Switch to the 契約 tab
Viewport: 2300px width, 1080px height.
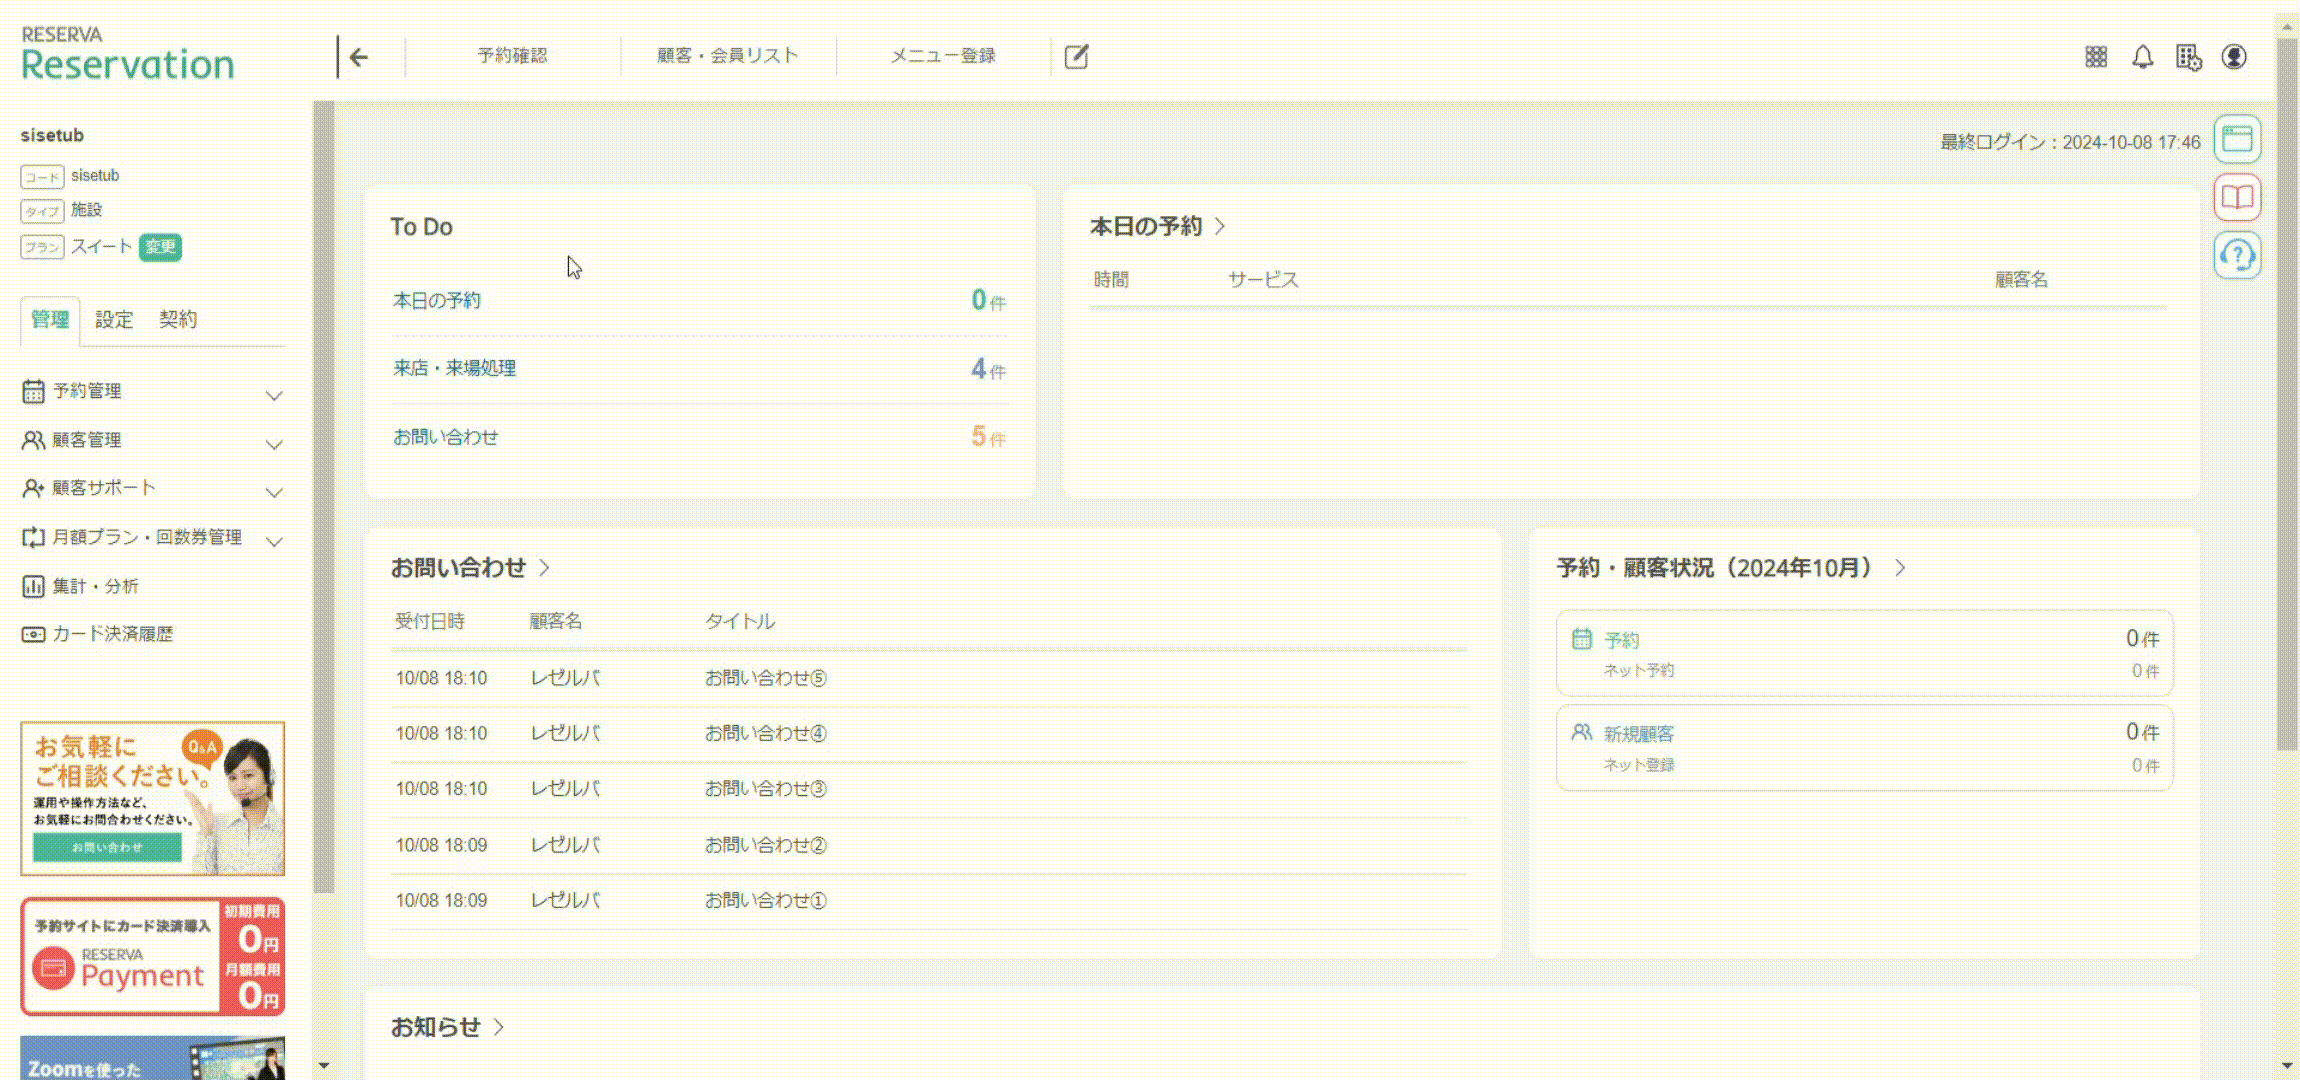178,320
